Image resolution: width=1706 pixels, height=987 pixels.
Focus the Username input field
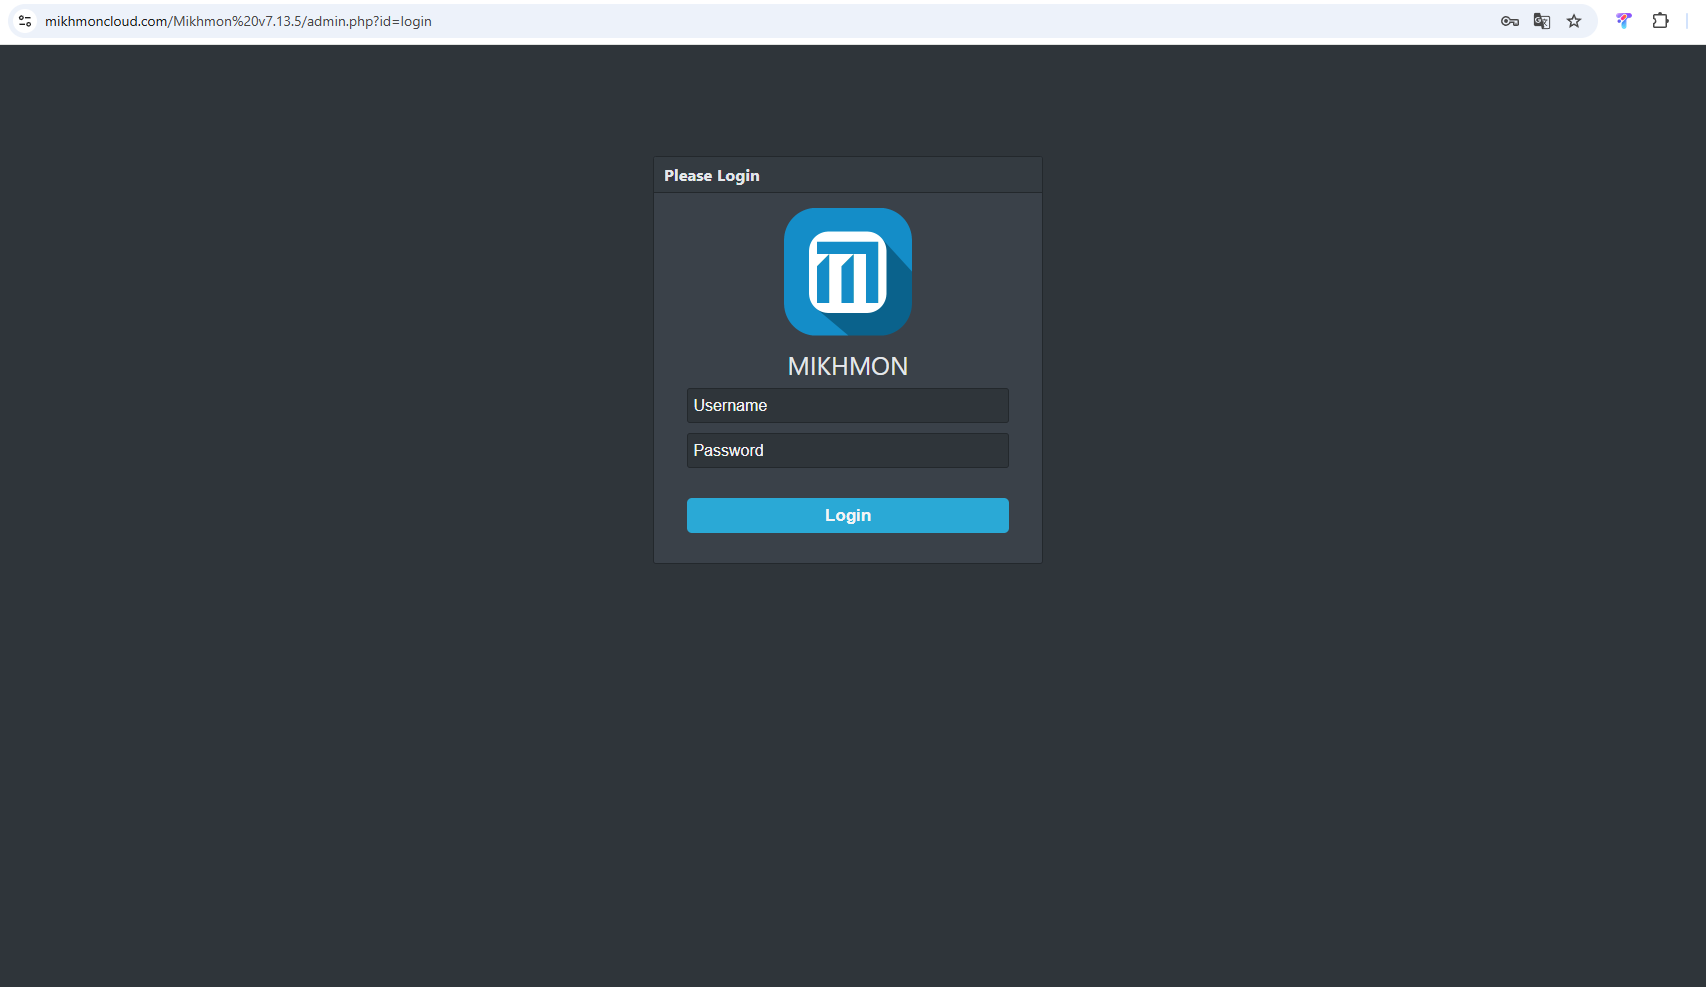coord(847,406)
